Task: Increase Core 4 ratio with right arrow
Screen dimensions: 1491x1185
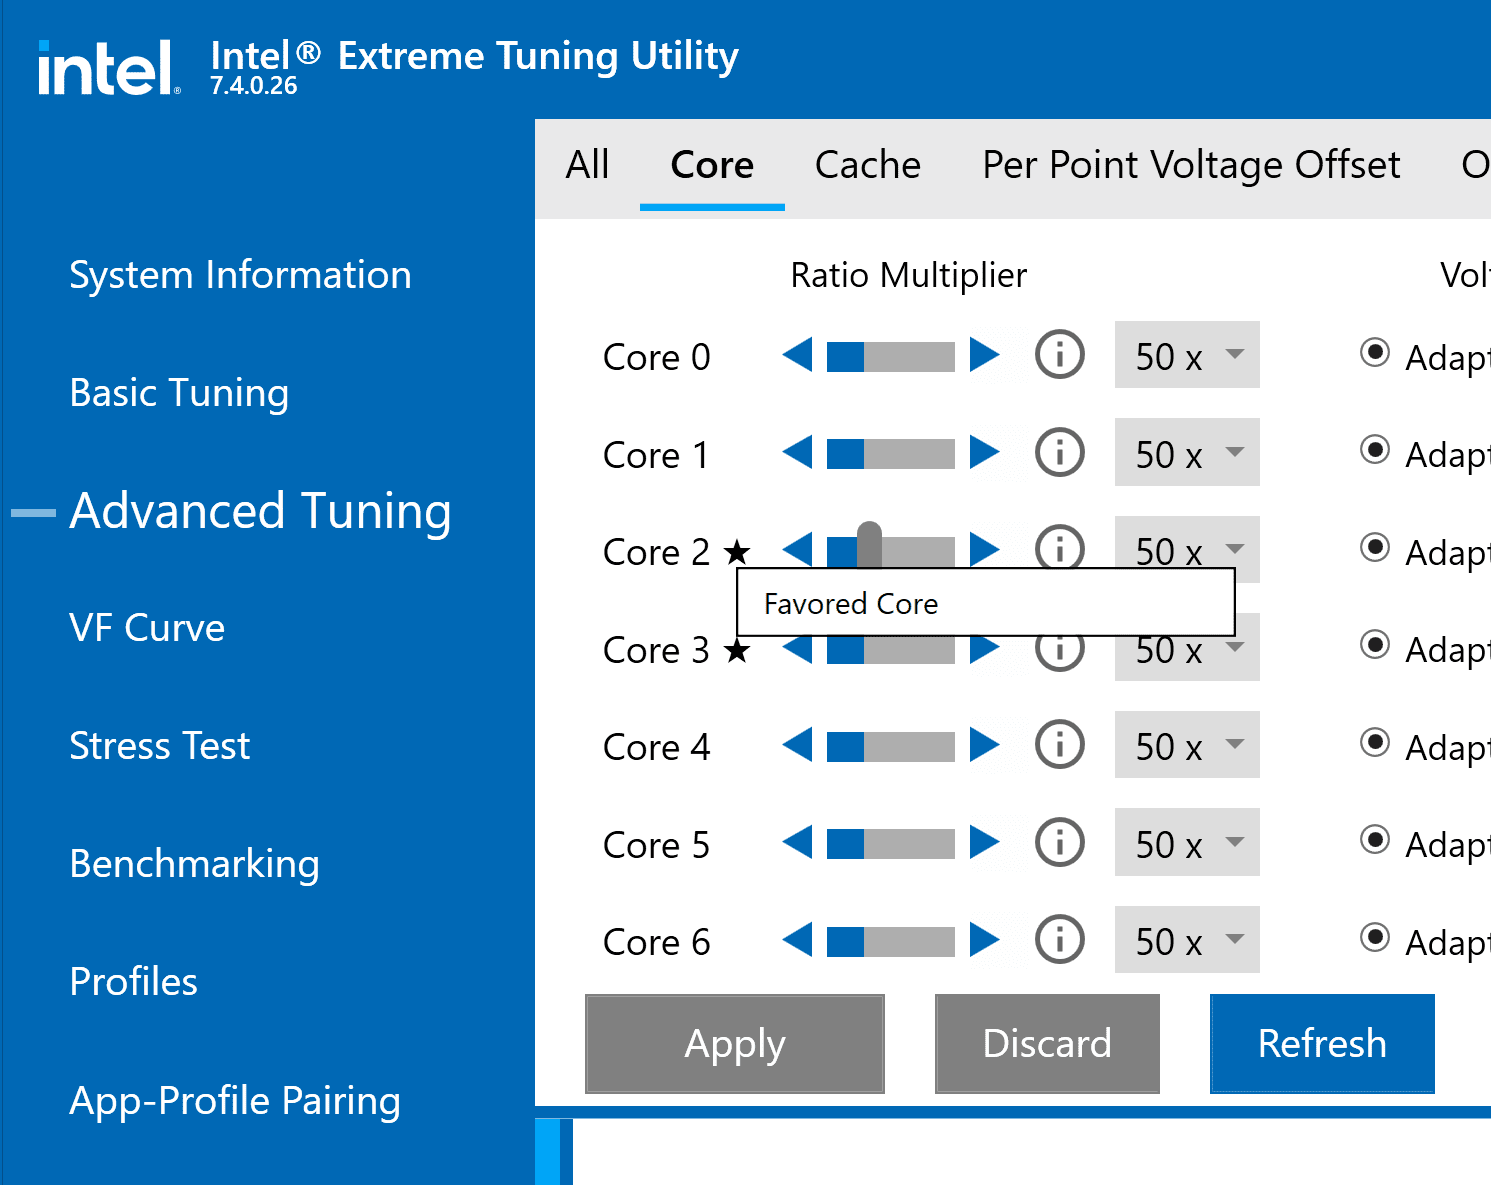Action: point(985,745)
